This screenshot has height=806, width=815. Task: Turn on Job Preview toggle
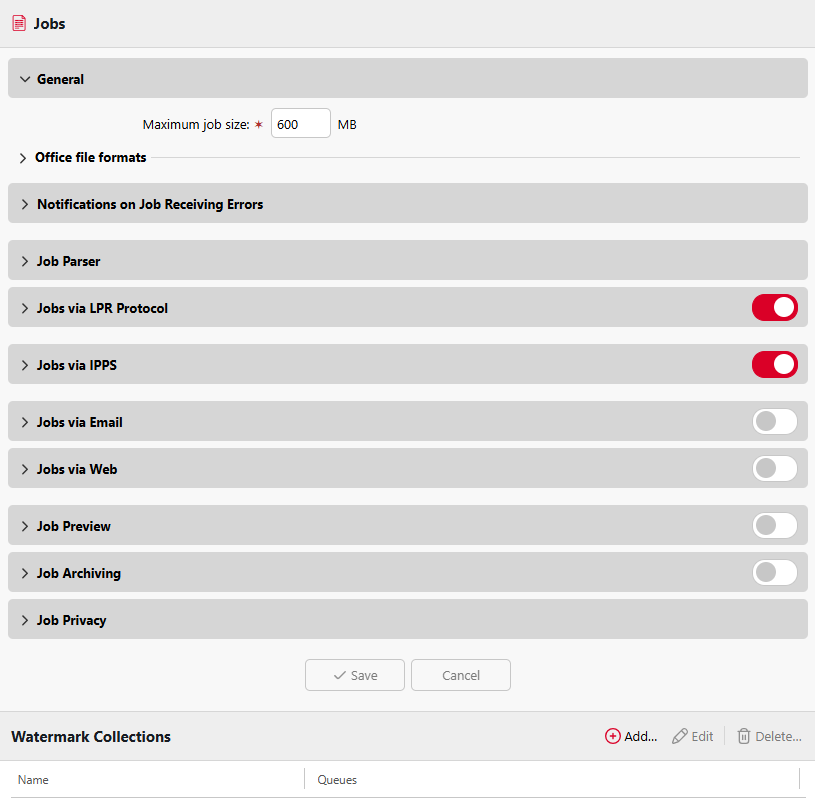[774, 525]
